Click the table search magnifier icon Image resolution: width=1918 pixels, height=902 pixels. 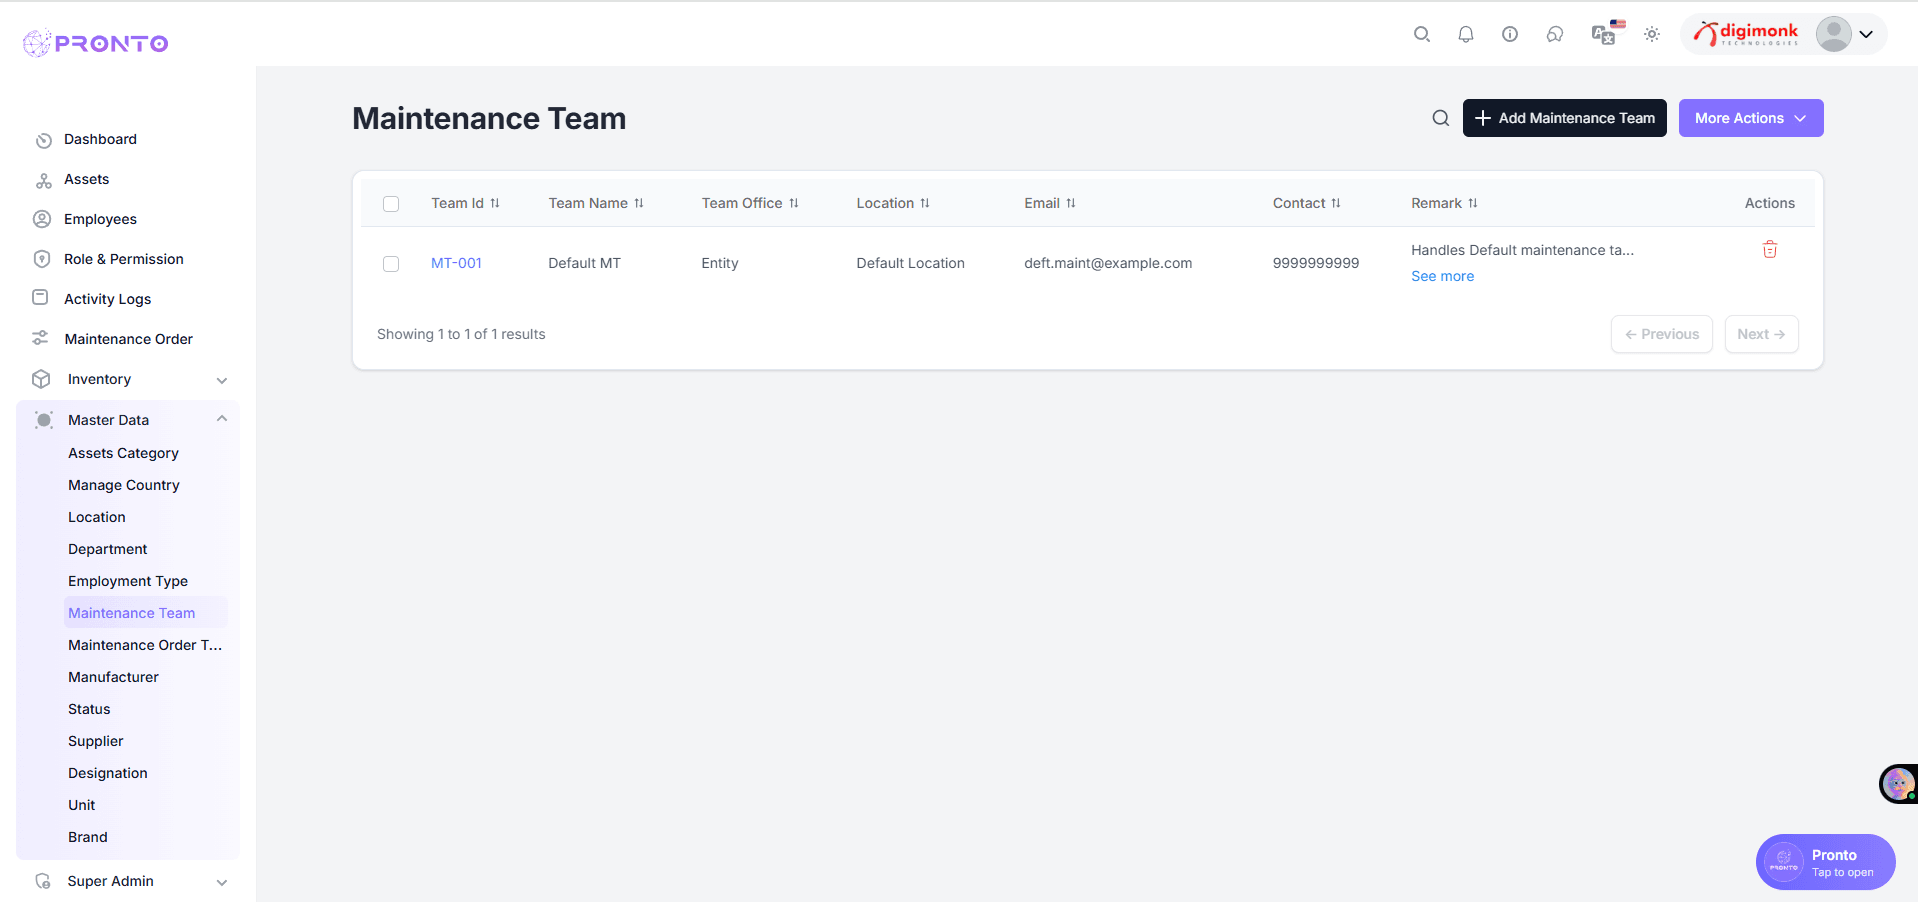1440,118
